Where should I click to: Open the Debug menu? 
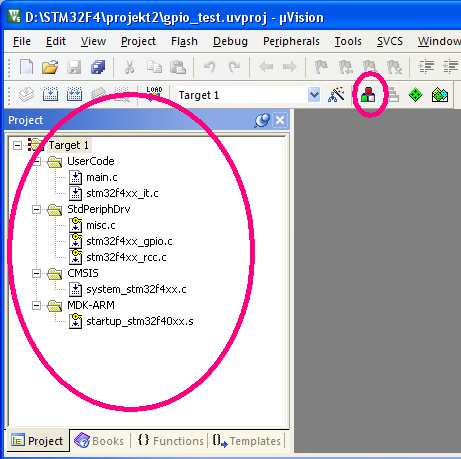(x=230, y=41)
